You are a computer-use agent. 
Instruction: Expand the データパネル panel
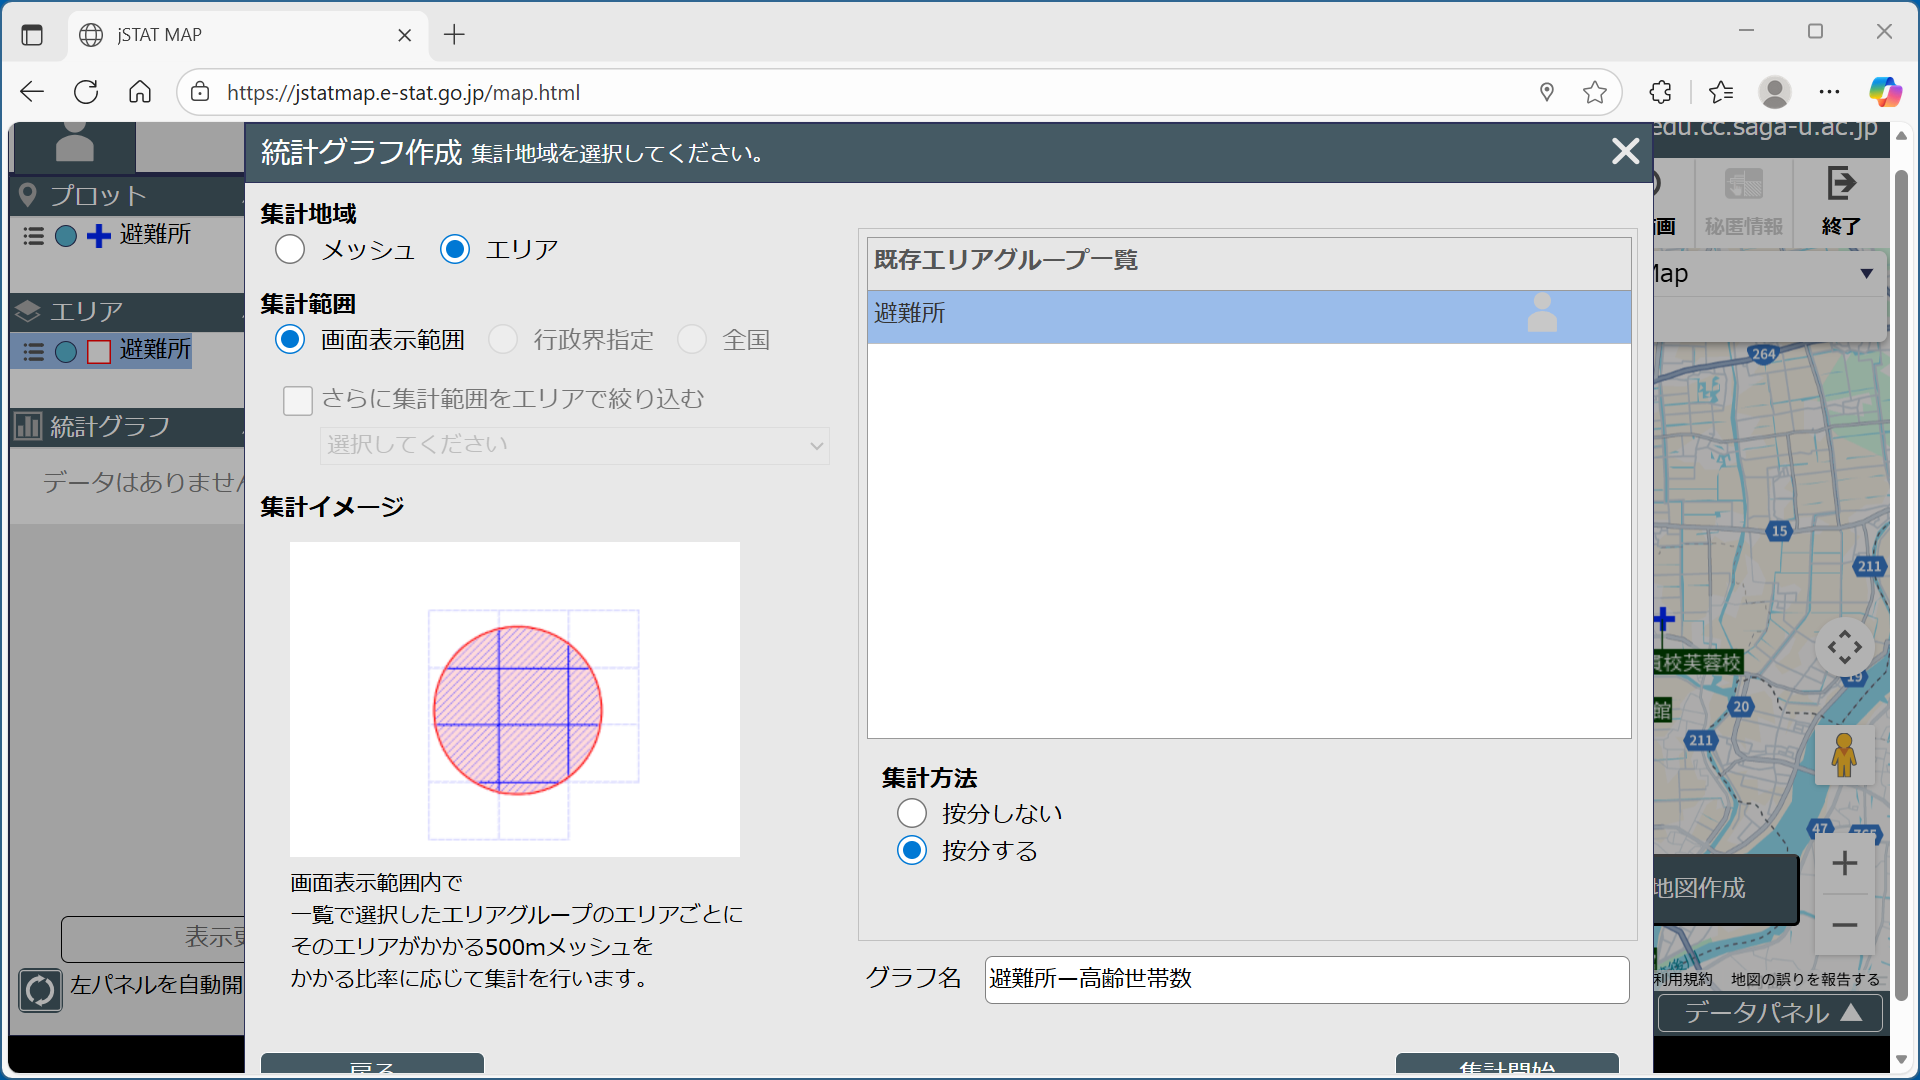pyautogui.click(x=1770, y=1013)
